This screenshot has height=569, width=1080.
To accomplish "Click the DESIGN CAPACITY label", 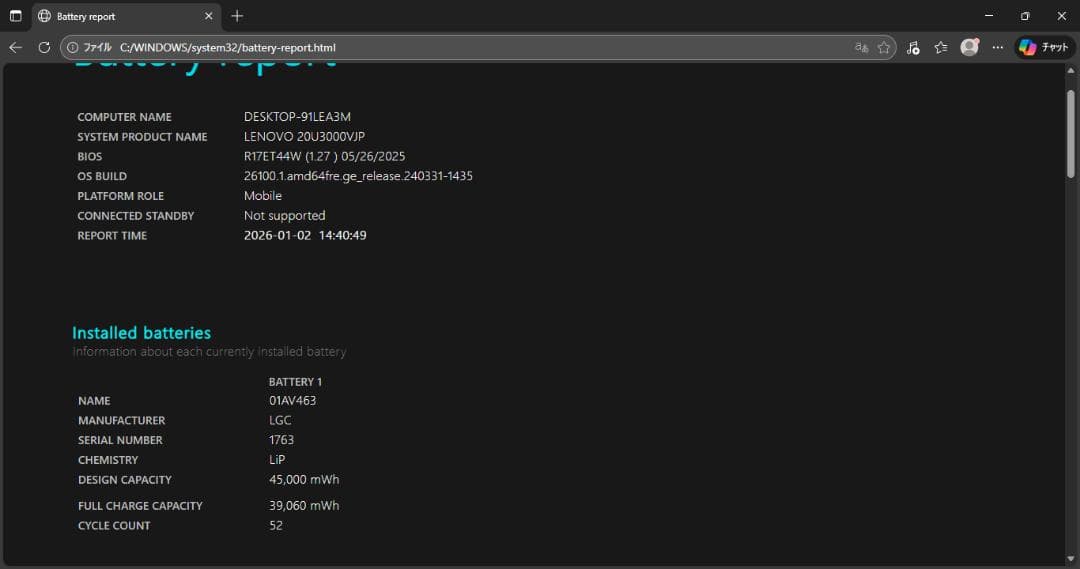I will [125, 479].
